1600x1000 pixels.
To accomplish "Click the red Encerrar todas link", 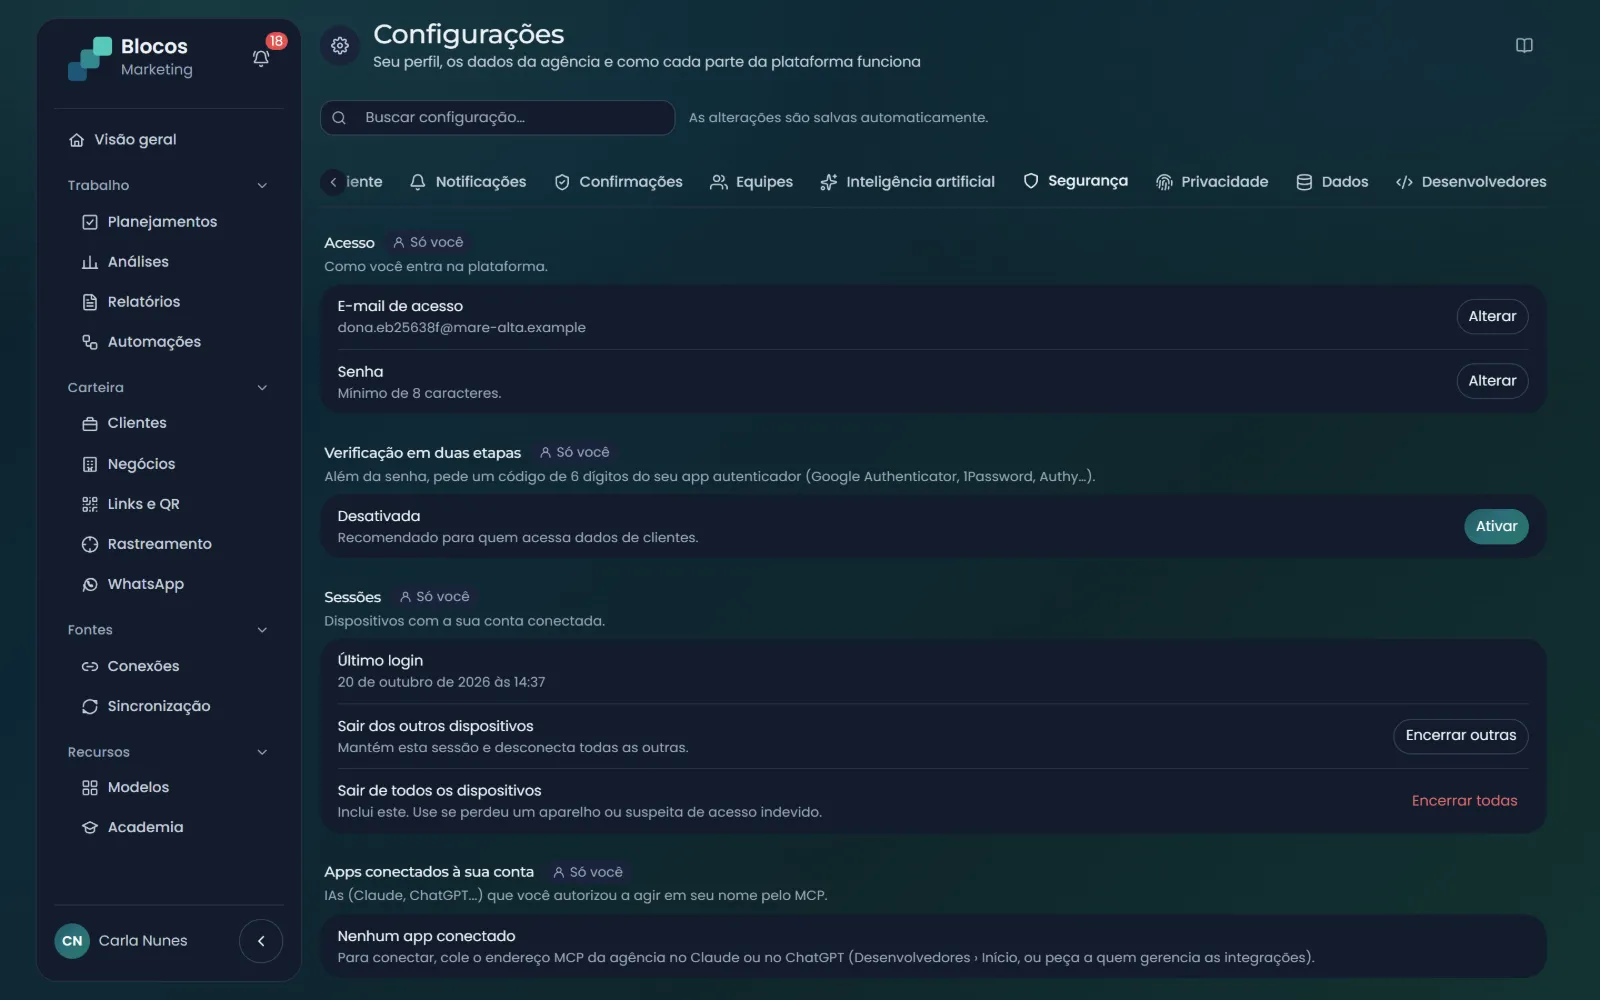I will pyautogui.click(x=1464, y=801).
